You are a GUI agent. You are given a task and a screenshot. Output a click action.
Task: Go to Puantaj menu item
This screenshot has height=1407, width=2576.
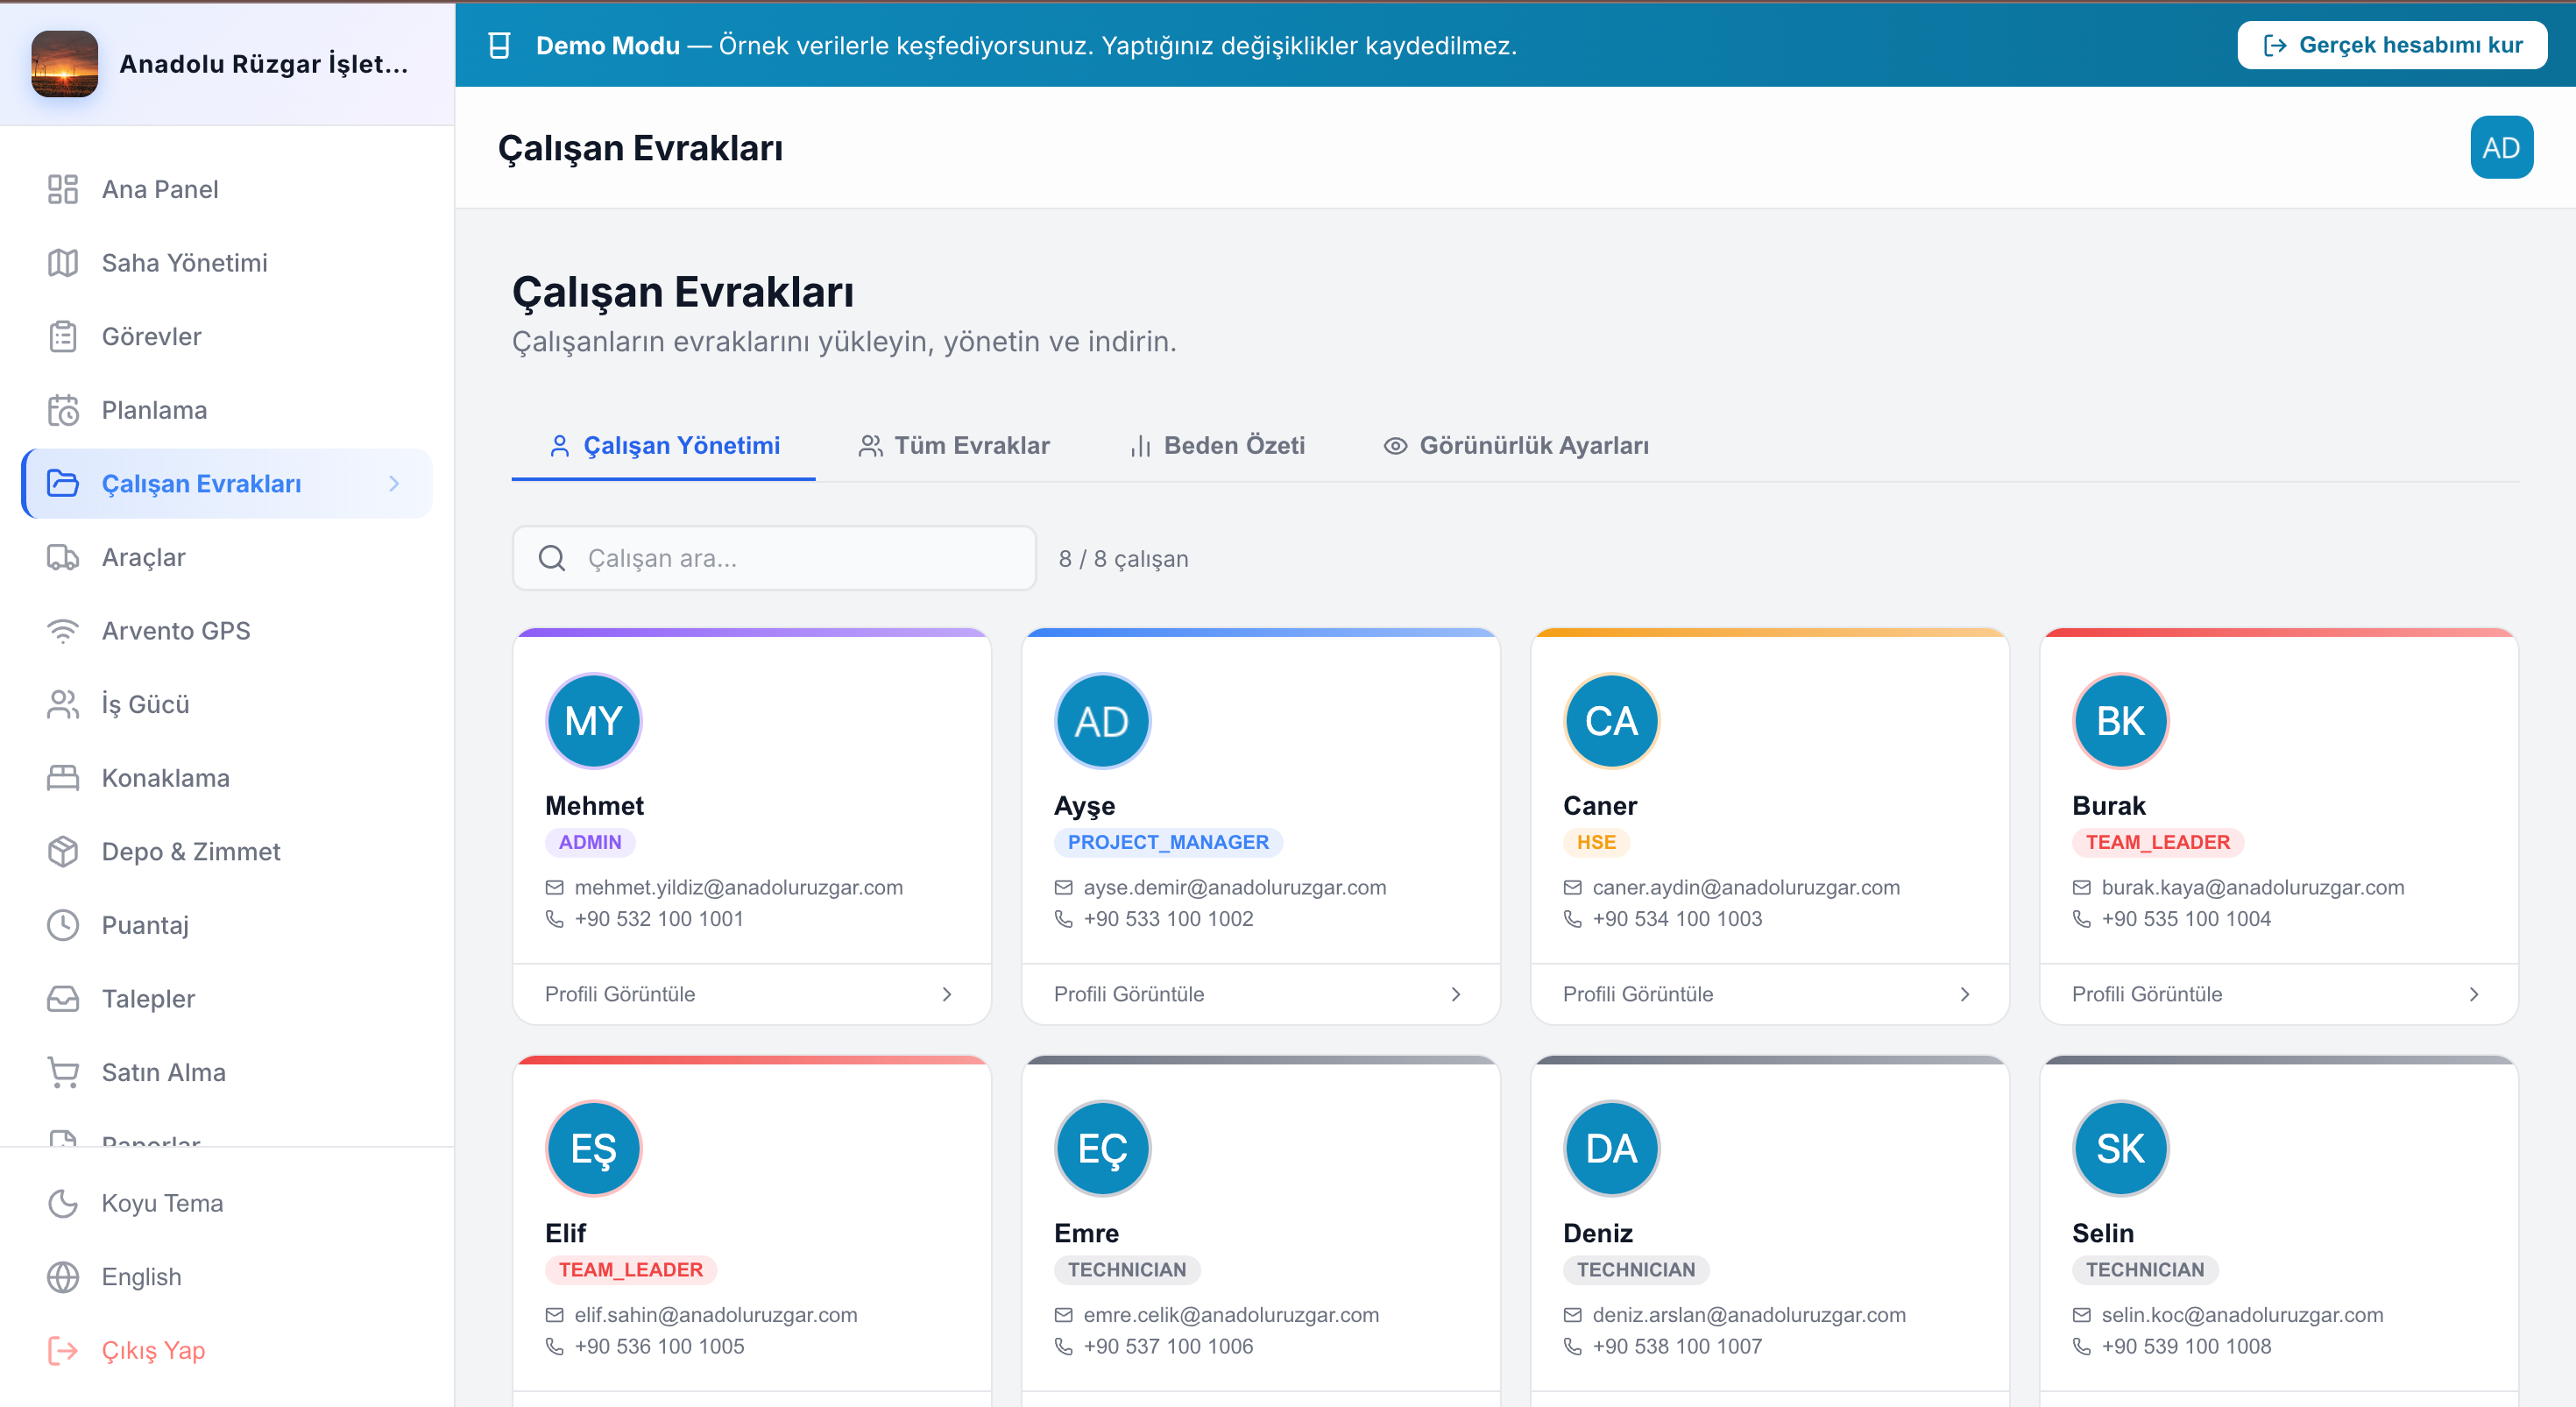[227, 925]
